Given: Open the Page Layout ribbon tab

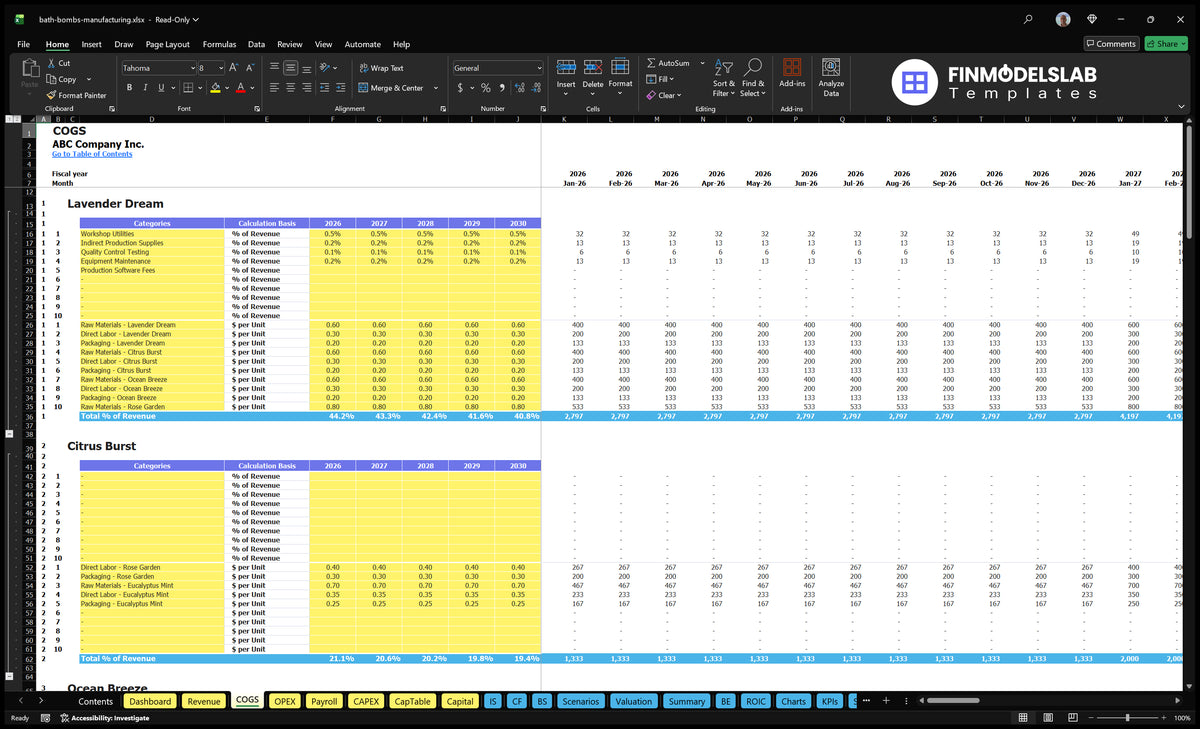Looking at the screenshot, I should tap(167, 44).
